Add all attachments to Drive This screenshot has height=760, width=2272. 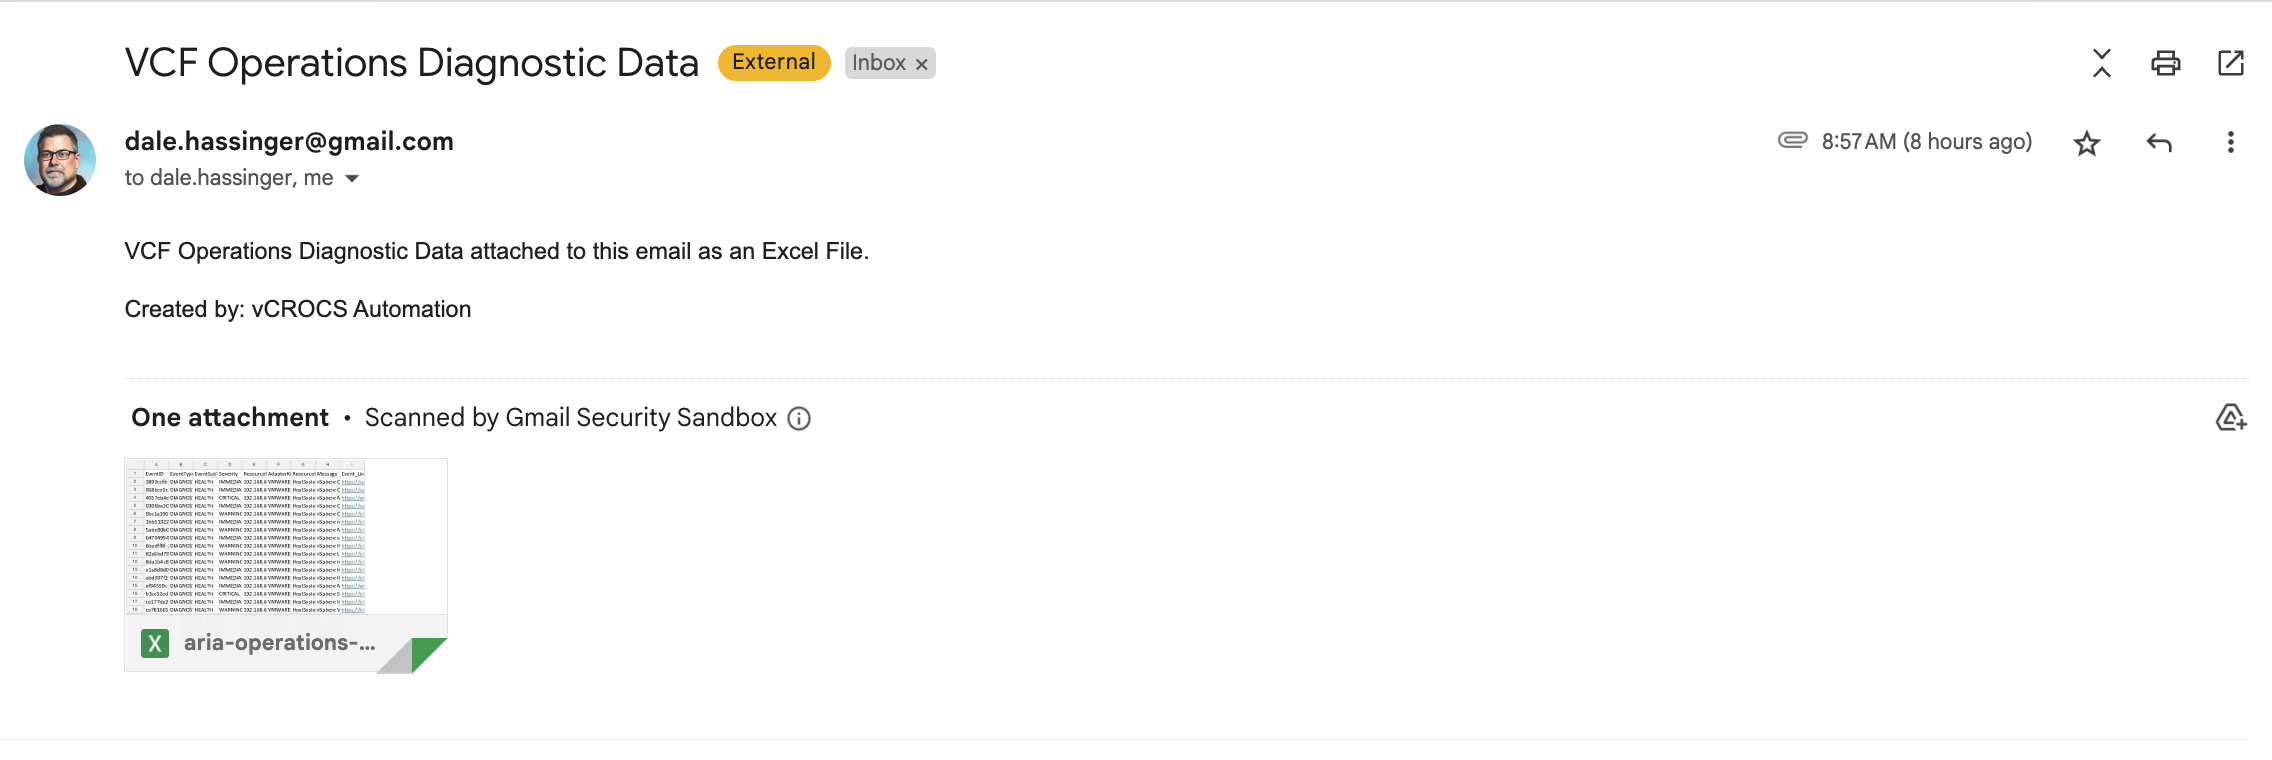tap(2230, 418)
